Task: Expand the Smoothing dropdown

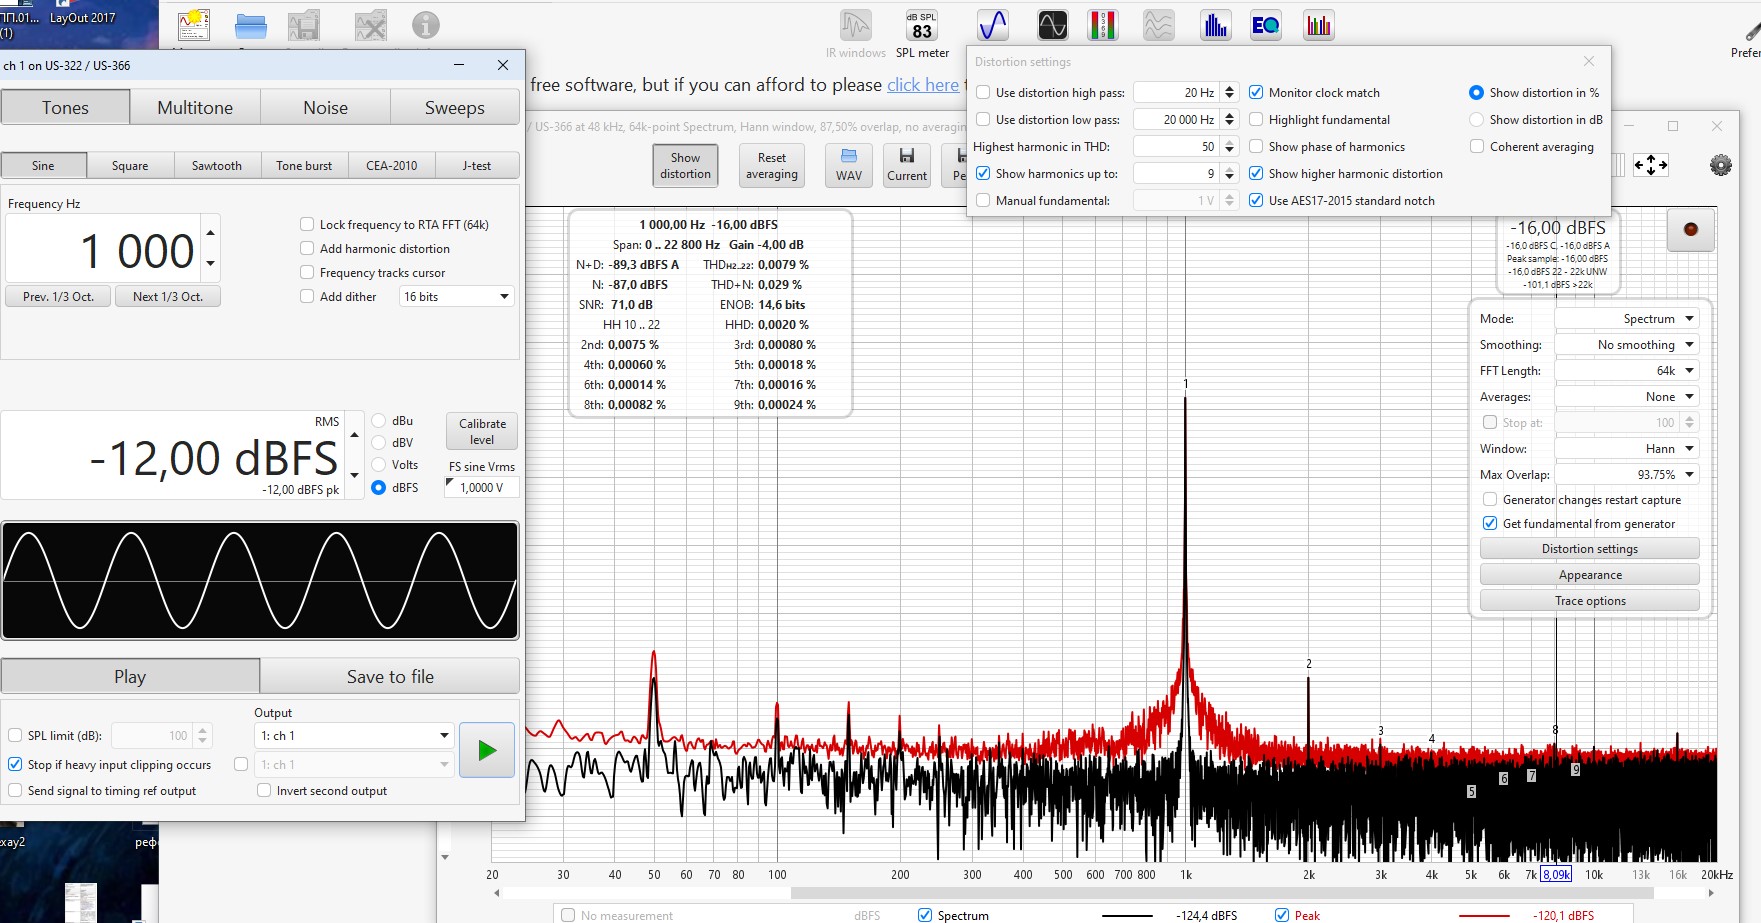Action: 1627,345
